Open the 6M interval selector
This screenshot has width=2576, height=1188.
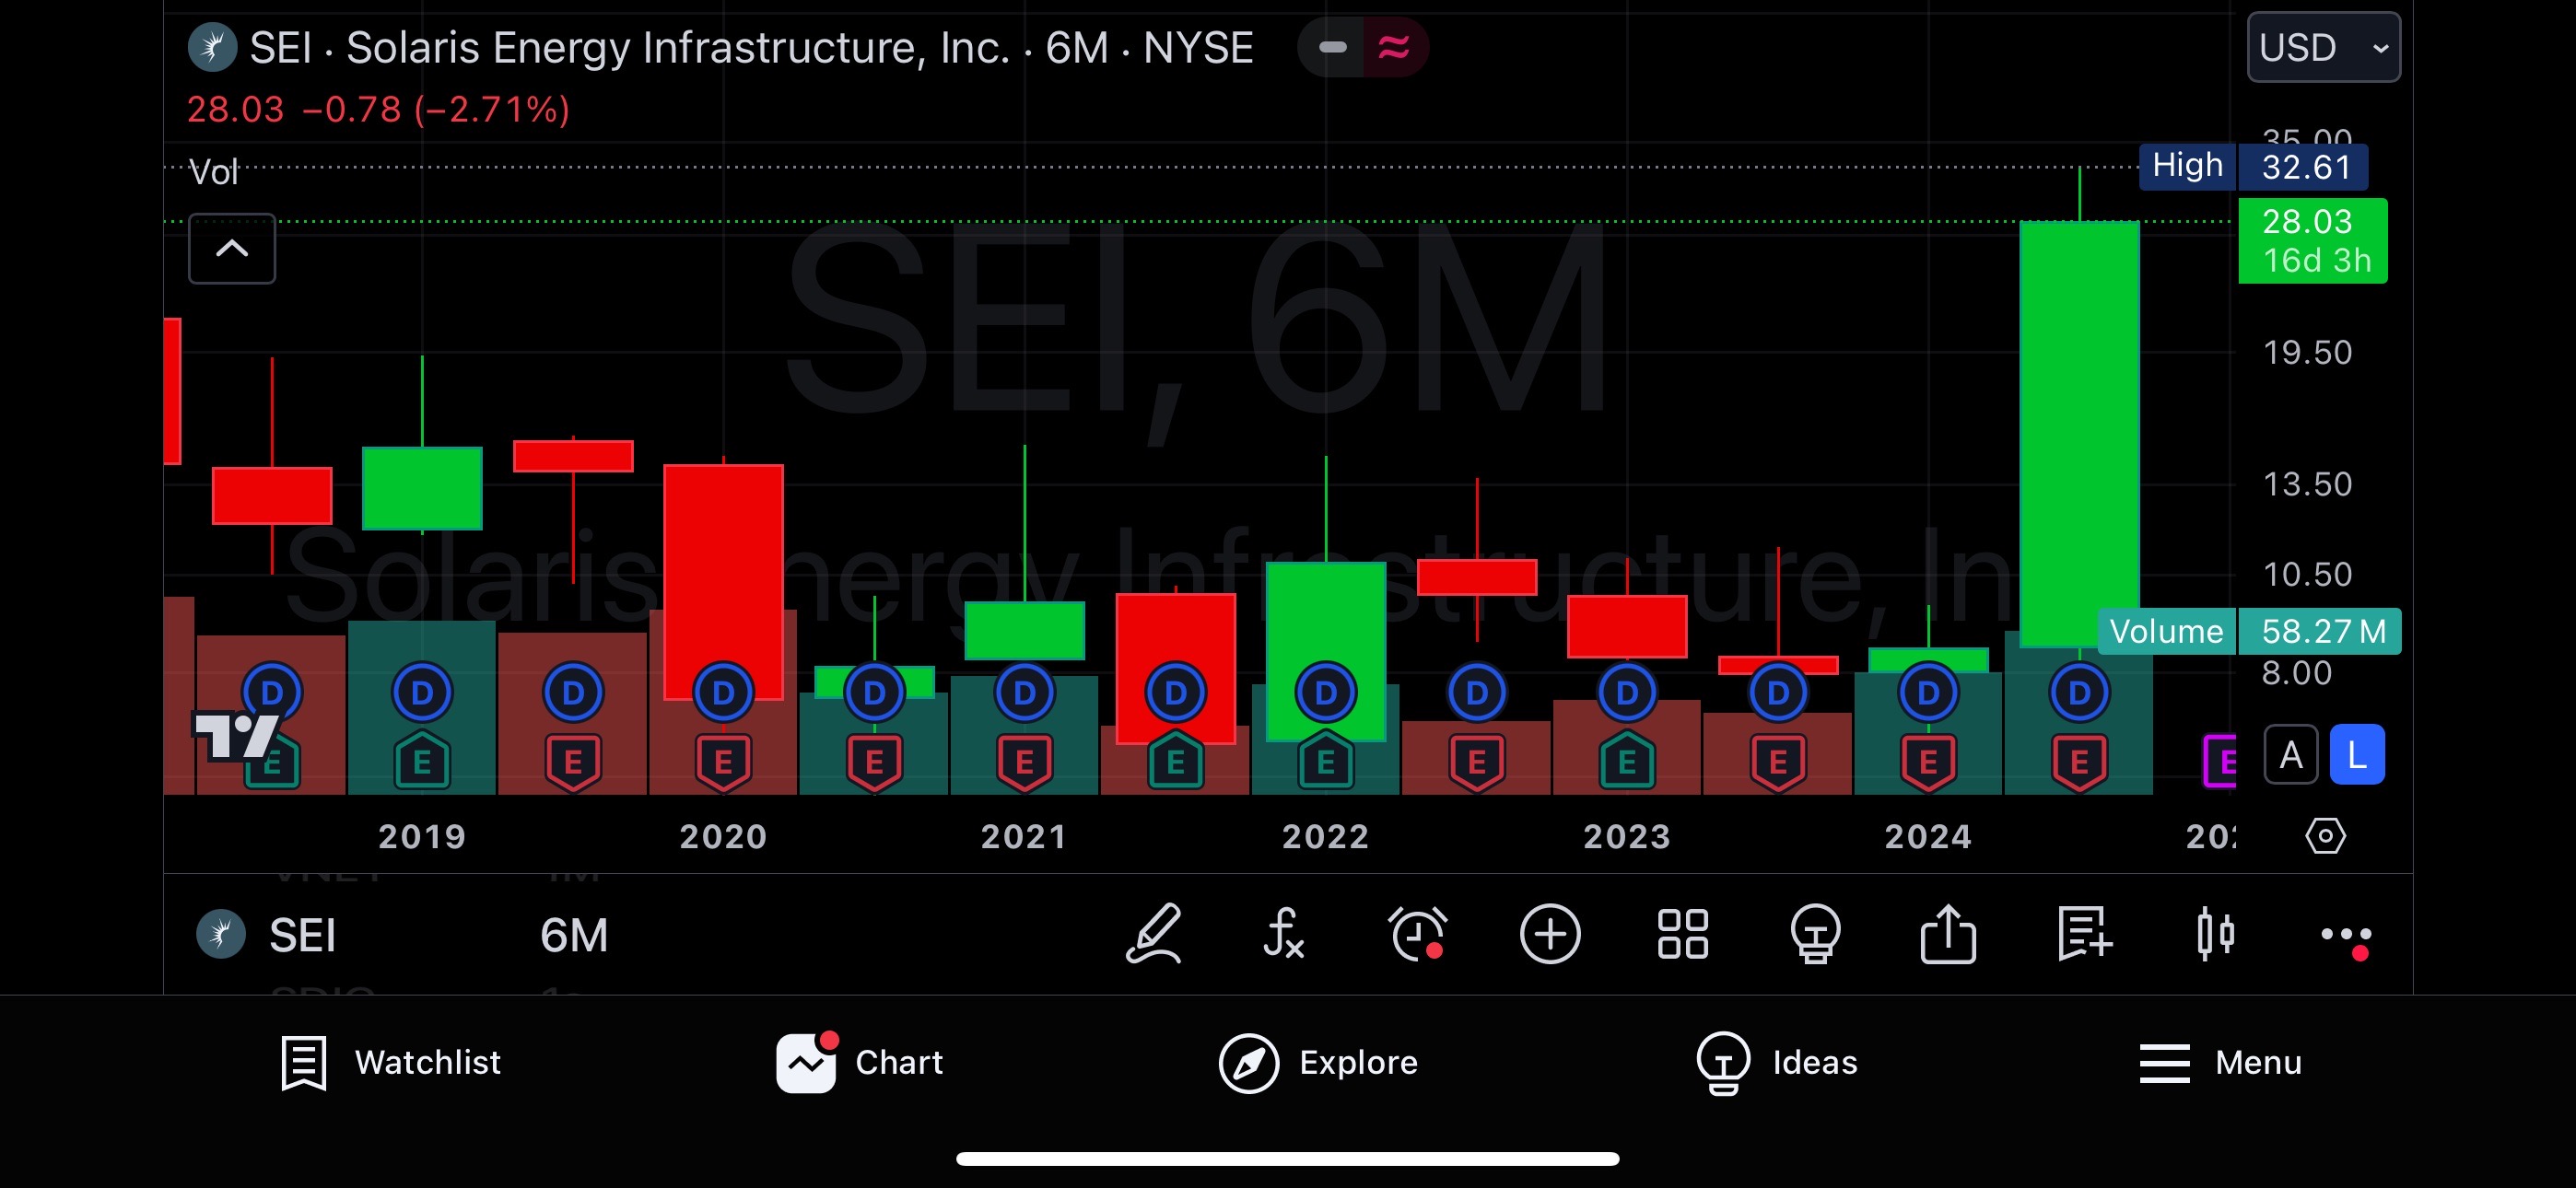(x=573, y=936)
